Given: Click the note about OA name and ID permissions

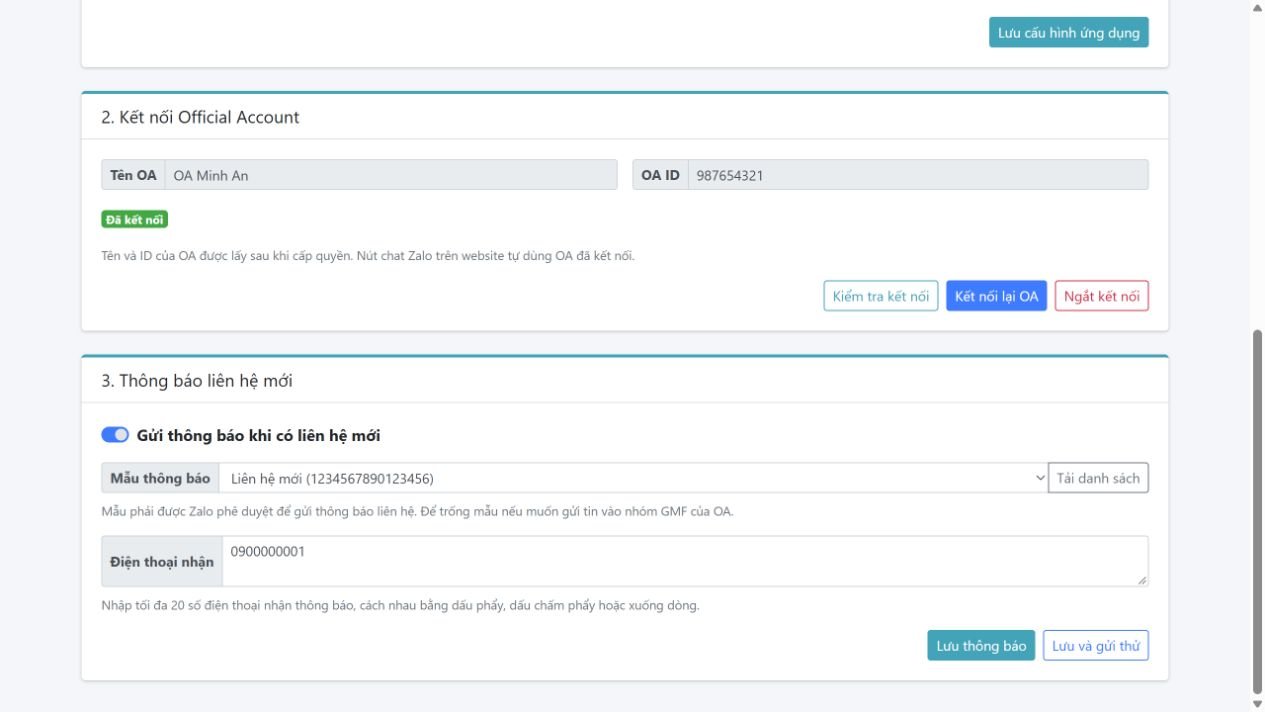Looking at the screenshot, I should coord(368,255).
